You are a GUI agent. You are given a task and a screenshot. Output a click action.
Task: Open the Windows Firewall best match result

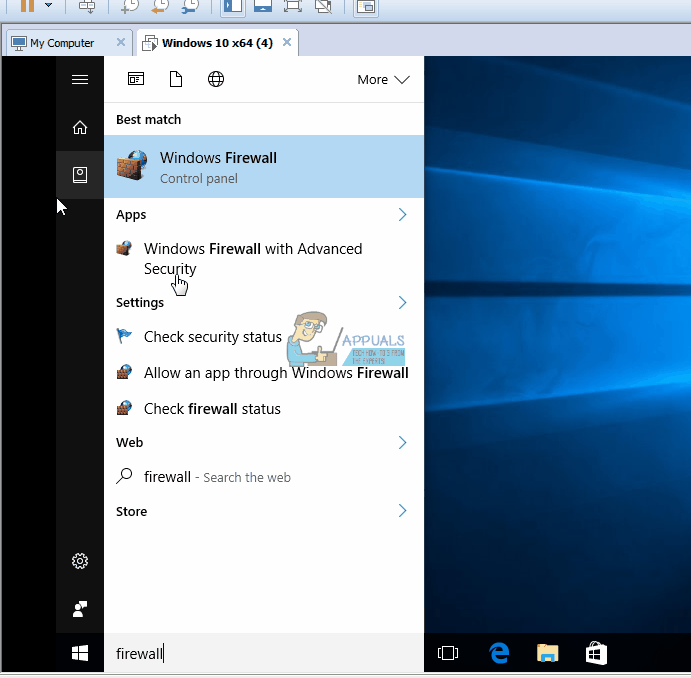pyautogui.click(x=264, y=167)
